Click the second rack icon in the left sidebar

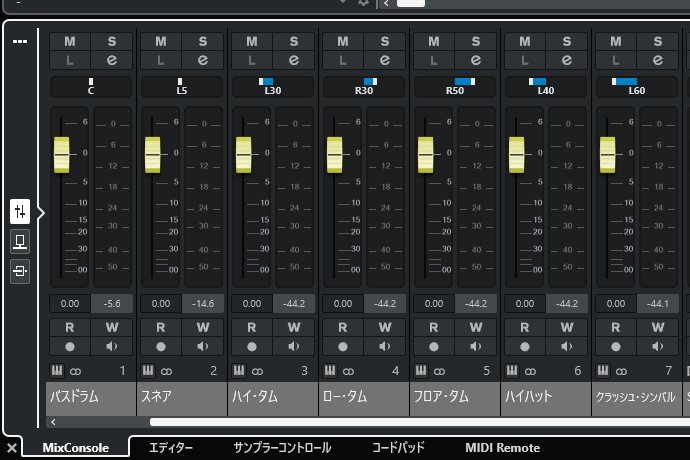20,241
